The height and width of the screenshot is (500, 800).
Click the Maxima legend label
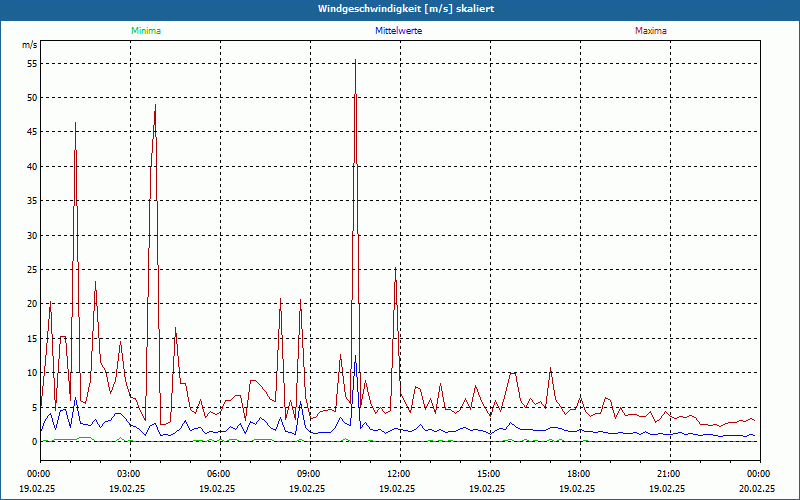click(651, 31)
